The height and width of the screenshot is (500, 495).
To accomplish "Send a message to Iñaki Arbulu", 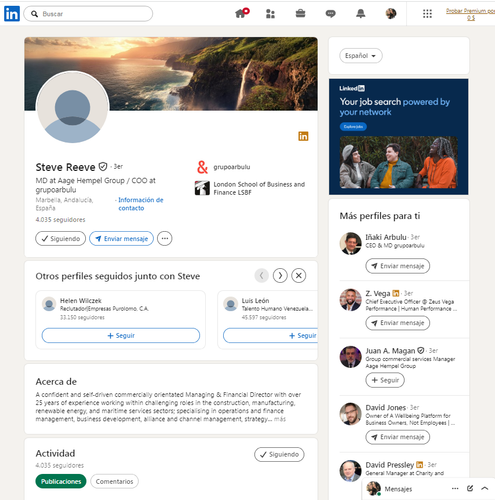I will 397,266.
